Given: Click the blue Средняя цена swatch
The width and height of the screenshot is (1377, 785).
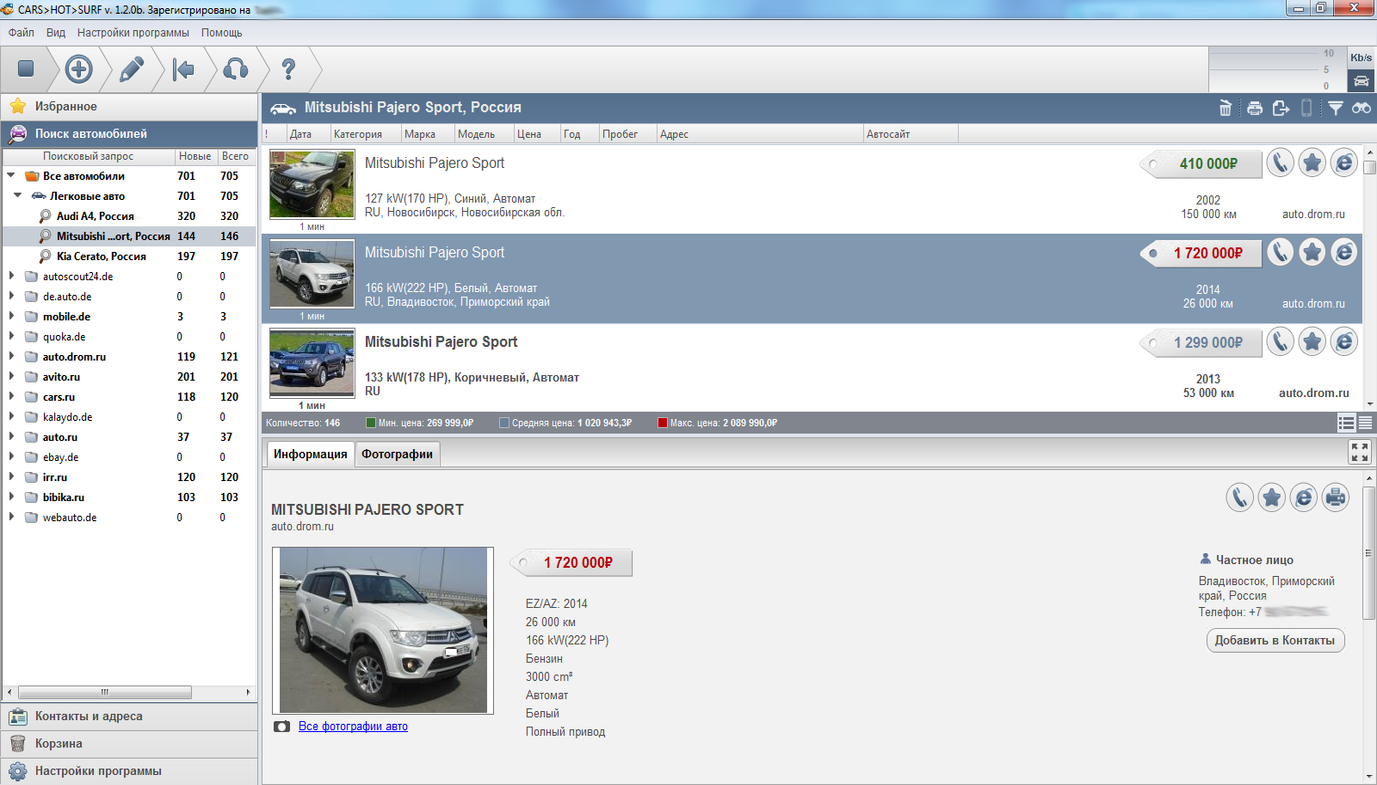Looking at the screenshot, I should (x=504, y=423).
